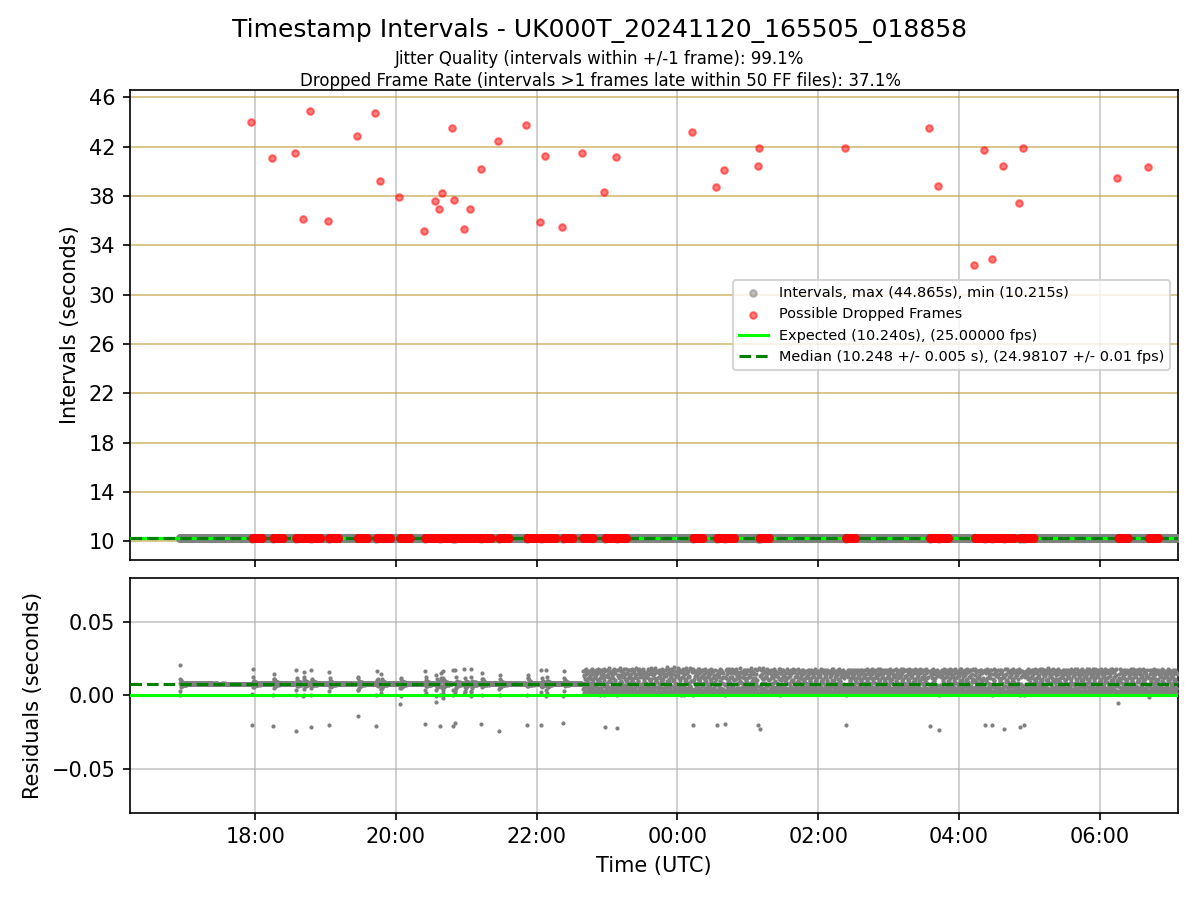Viewport: 1200px width, 900px height.
Task: Pick the legend entry starting 'Median (10.248 +/- 0.005 s)'
Action: tap(971, 356)
